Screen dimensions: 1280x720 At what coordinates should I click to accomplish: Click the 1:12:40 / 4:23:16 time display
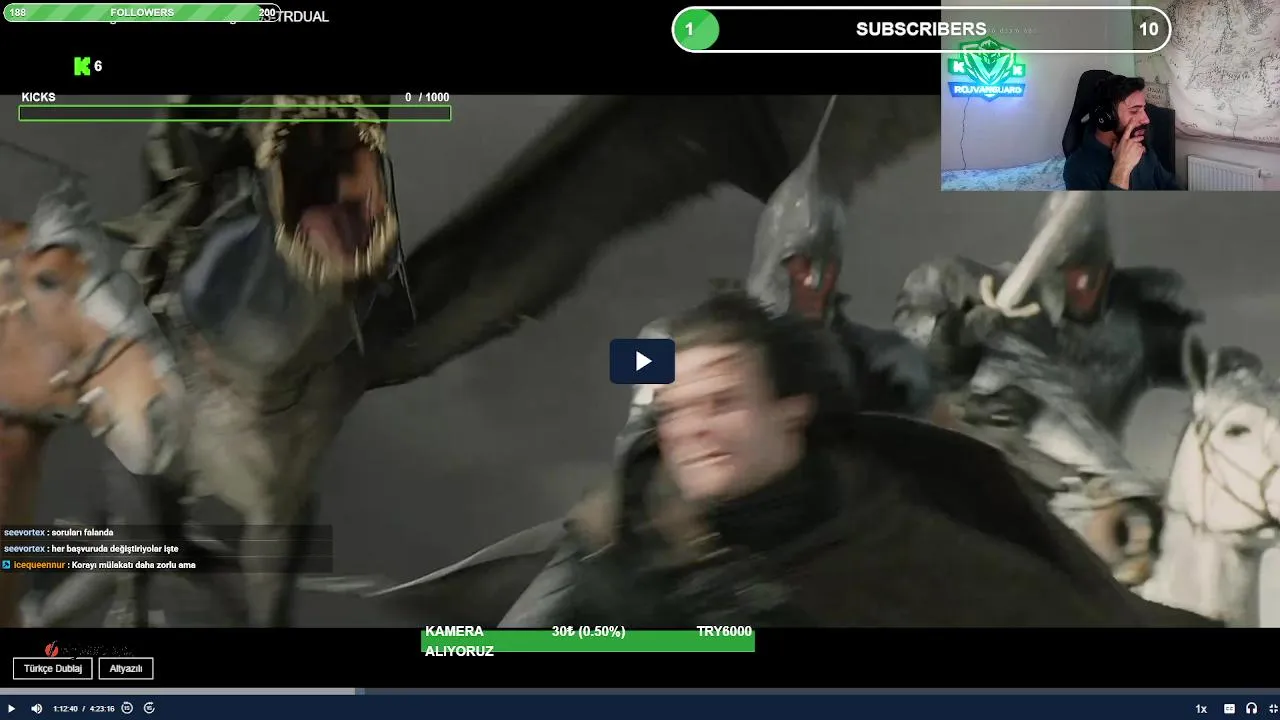click(84, 708)
